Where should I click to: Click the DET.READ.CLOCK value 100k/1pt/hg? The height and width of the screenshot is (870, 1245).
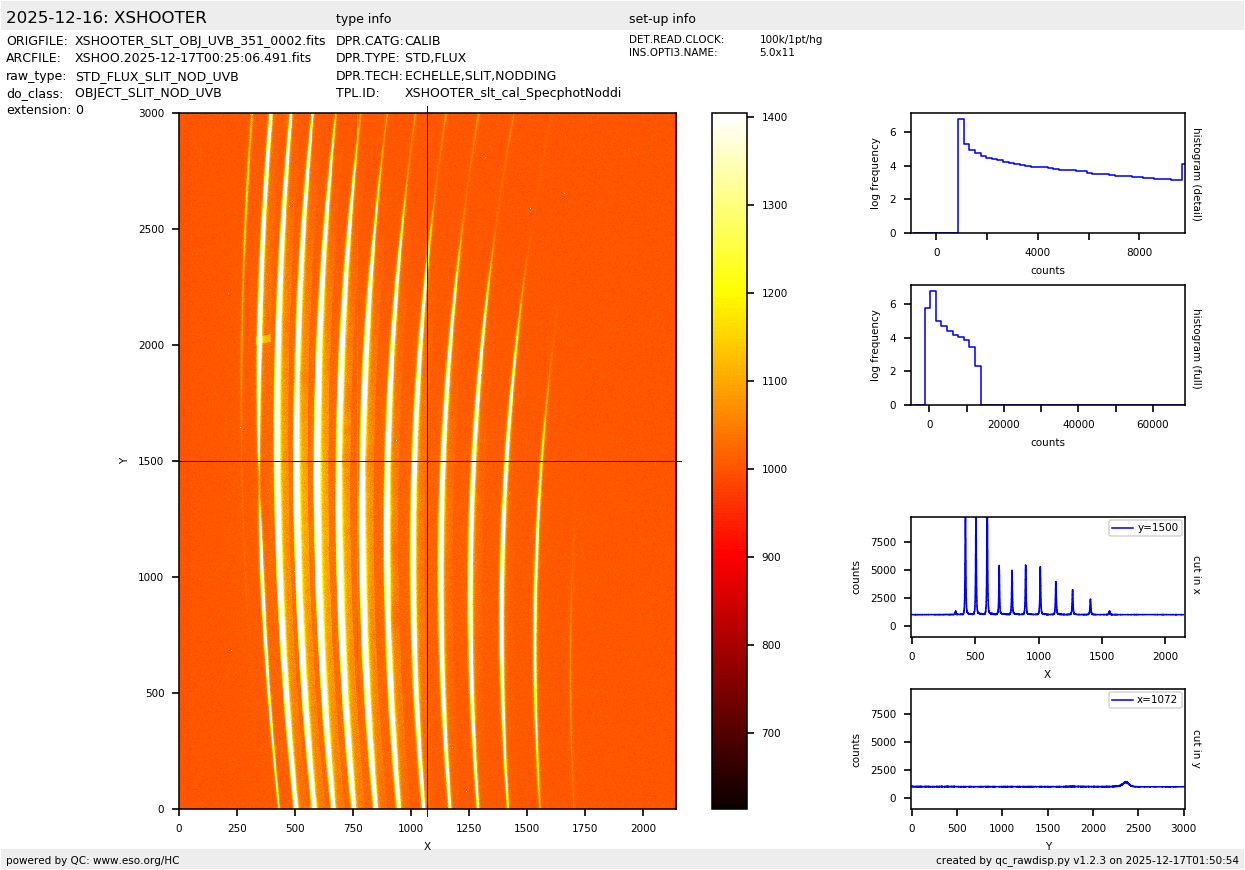point(790,40)
